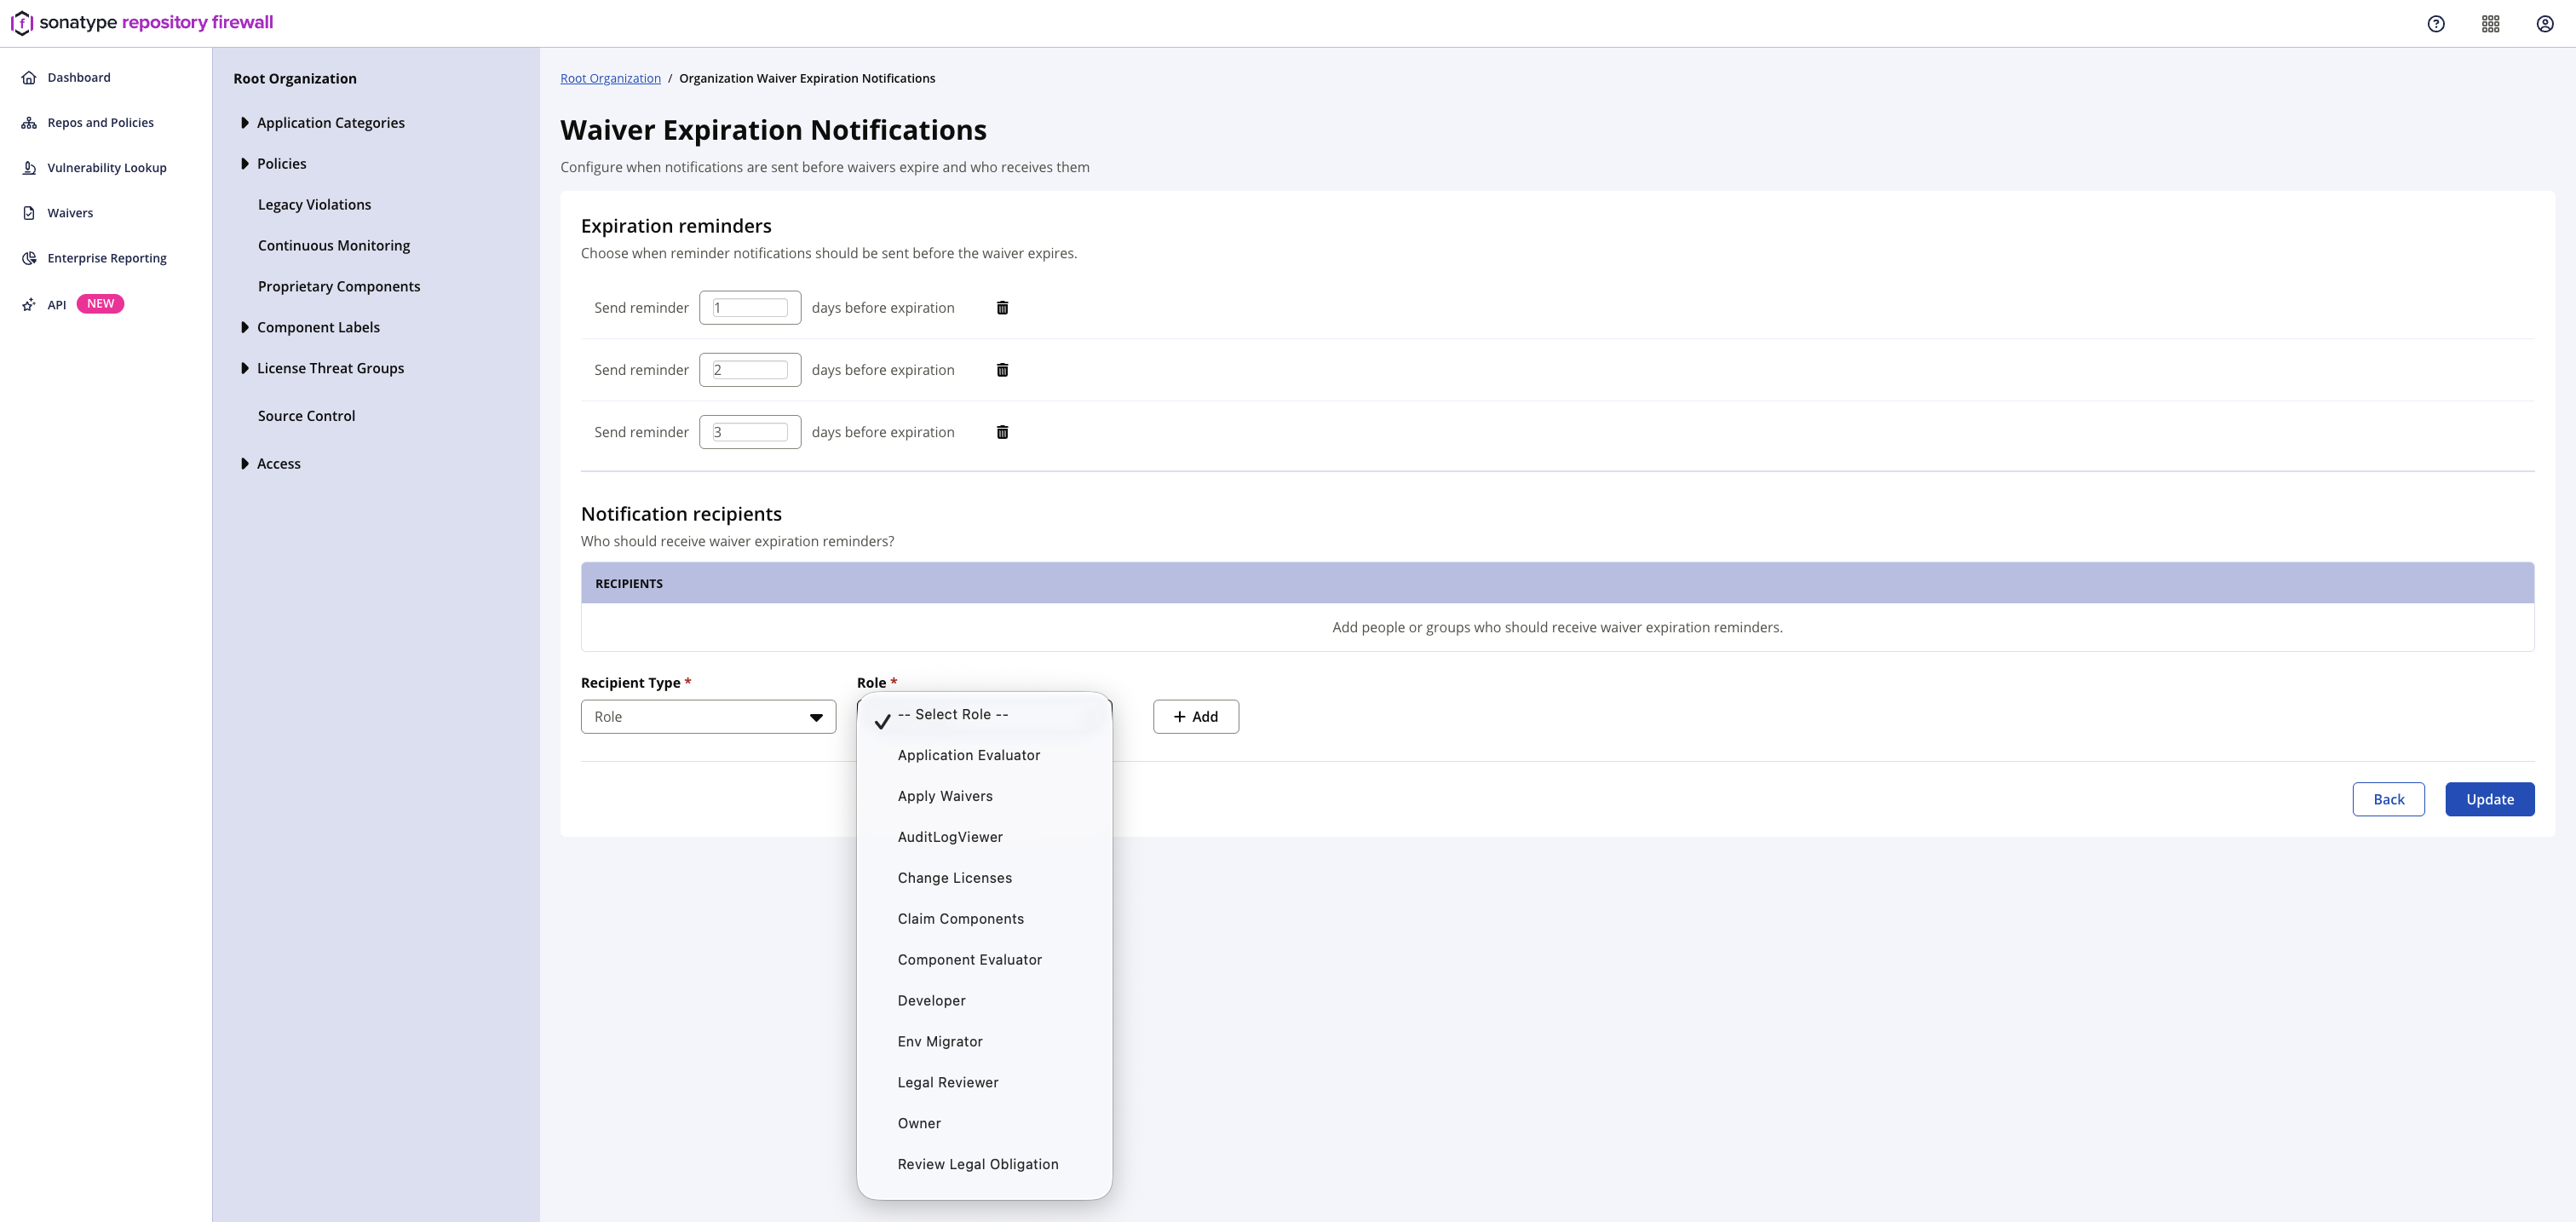Expand the Access tree item
Viewport: 2576px width, 1222px height.
click(245, 464)
